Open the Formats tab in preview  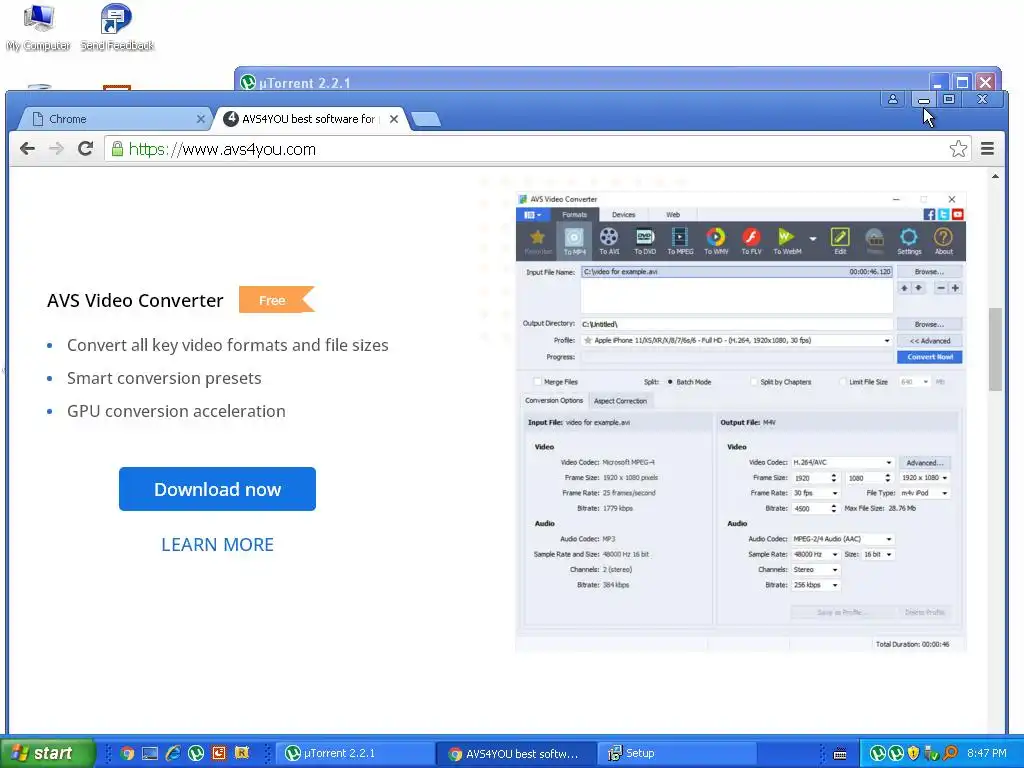coord(575,214)
